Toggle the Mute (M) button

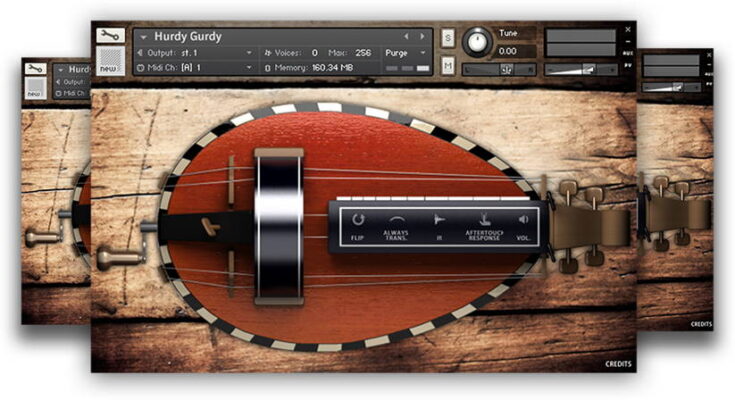[x=448, y=66]
